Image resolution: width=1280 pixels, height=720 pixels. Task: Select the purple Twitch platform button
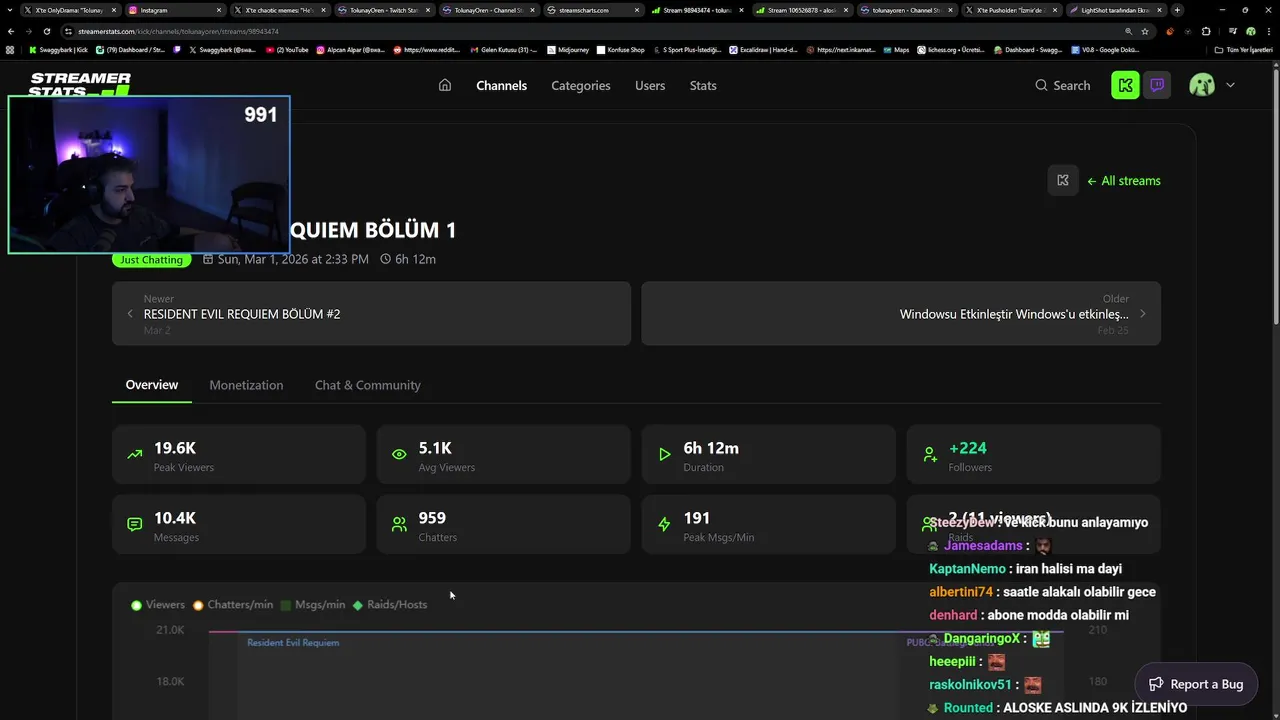[x=1157, y=85]
